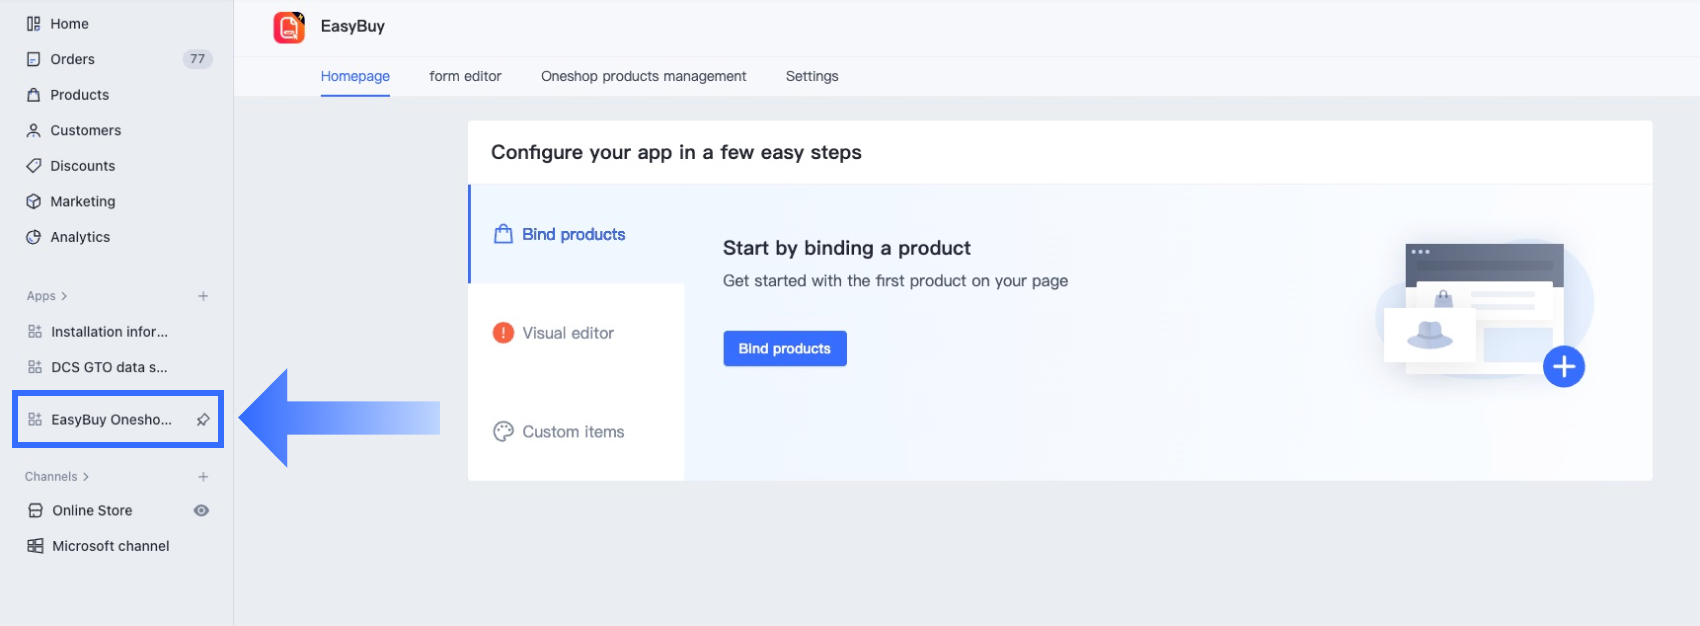Click the Discounts tag icon
Image resolution: width=1700 pixels, height=626 pixels.
(34, 166)
